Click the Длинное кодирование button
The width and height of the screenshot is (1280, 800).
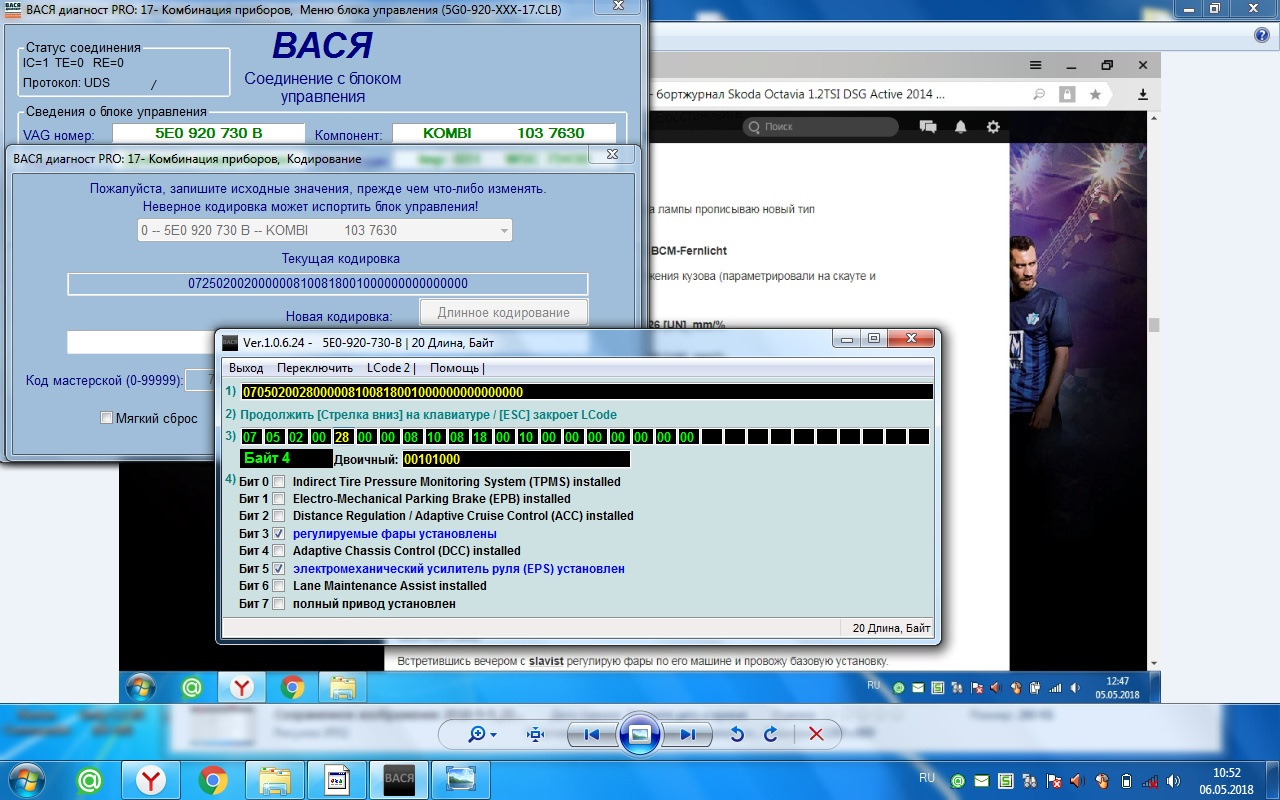point(504,313)
